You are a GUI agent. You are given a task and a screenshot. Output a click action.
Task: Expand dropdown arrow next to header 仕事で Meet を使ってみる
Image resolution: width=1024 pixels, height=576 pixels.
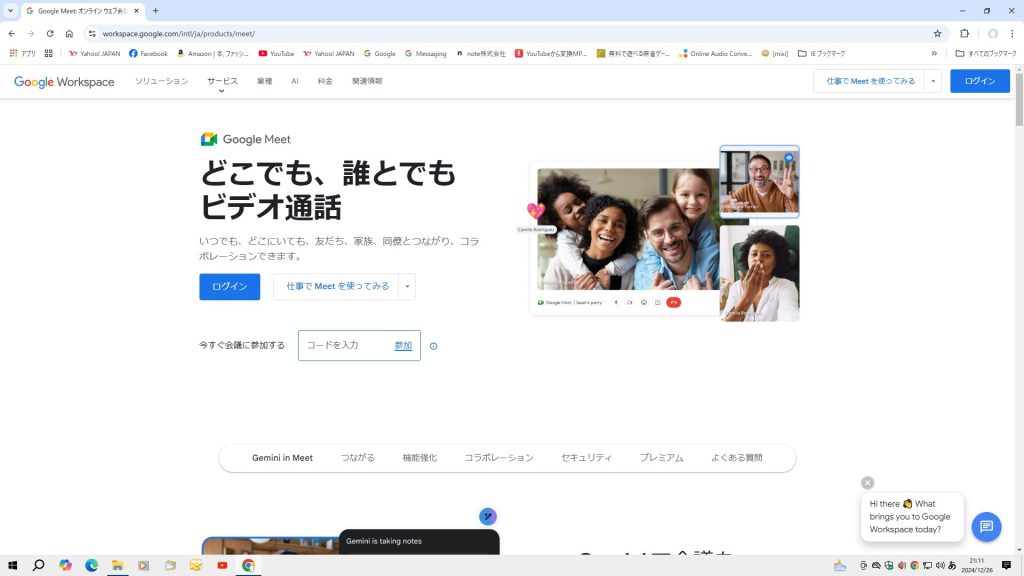point(933,82)
